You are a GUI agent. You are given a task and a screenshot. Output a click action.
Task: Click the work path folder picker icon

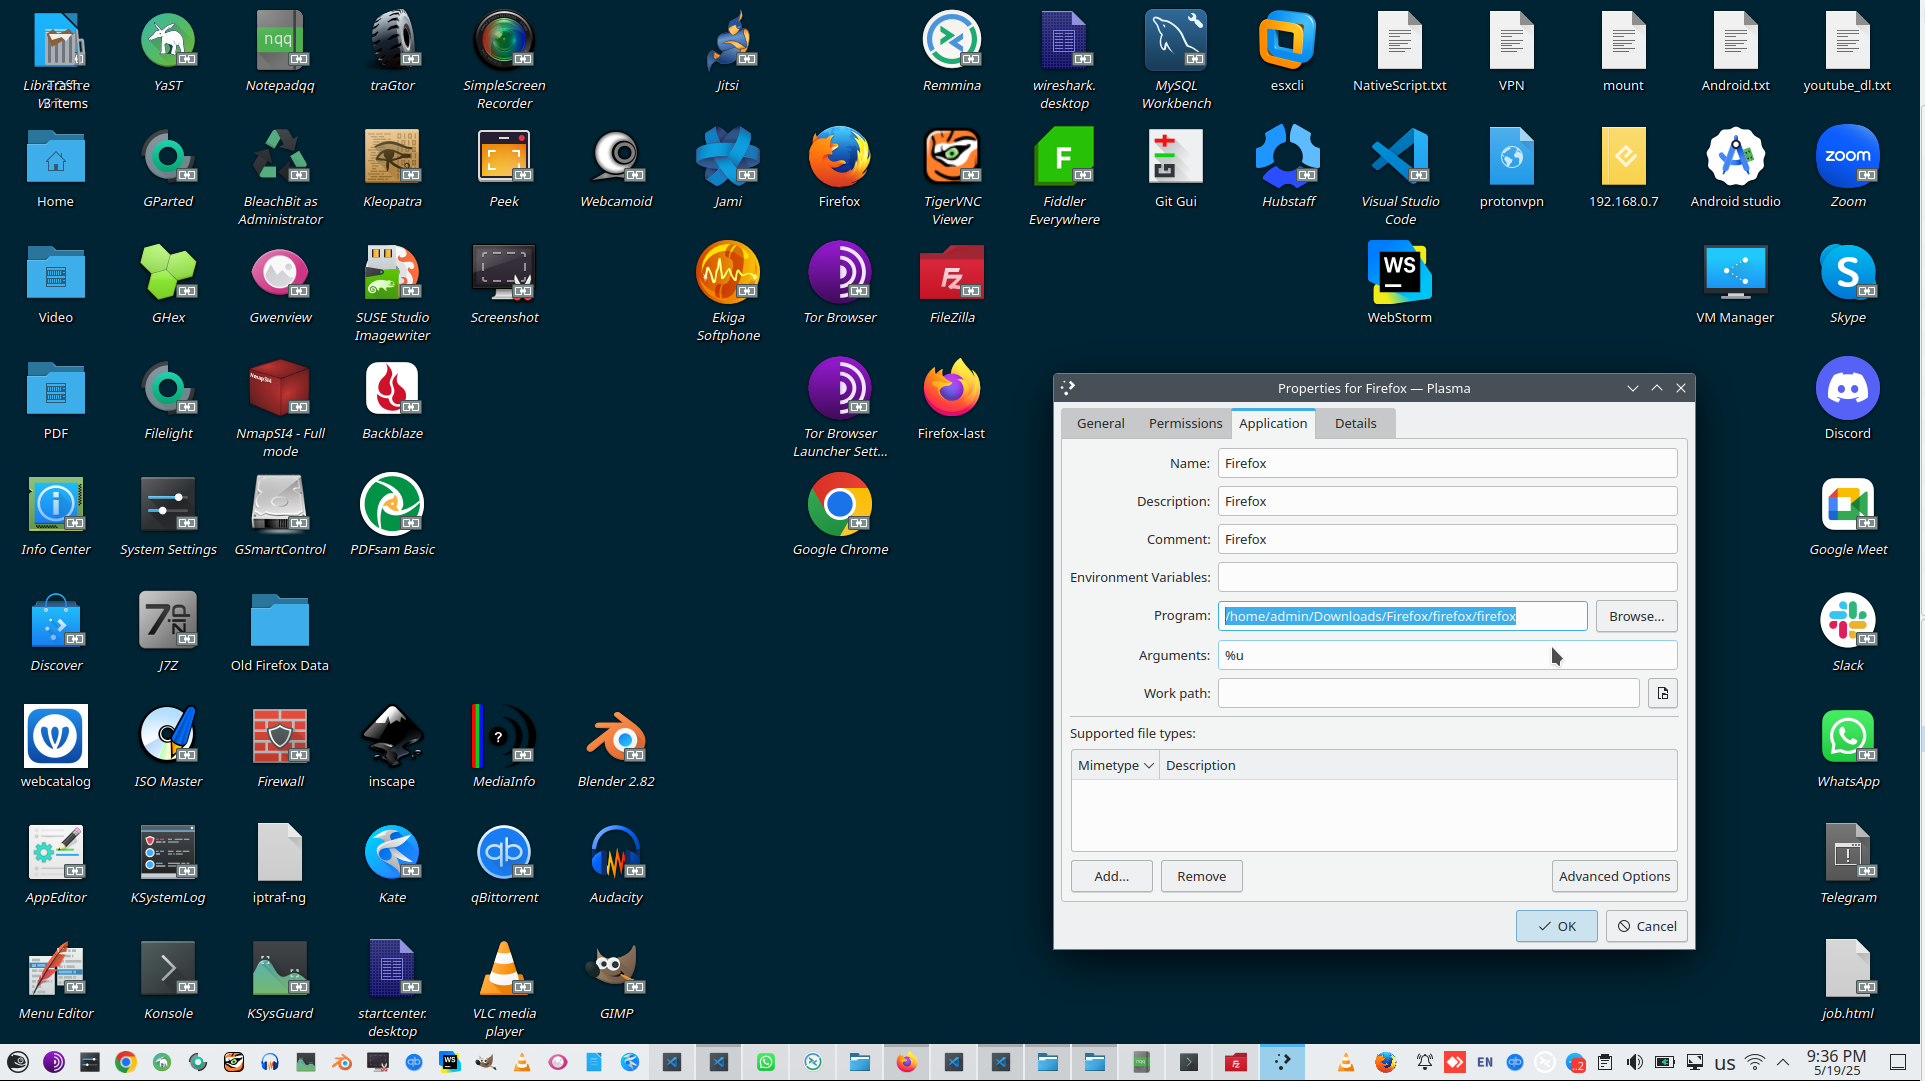(x=1662, y=693)
